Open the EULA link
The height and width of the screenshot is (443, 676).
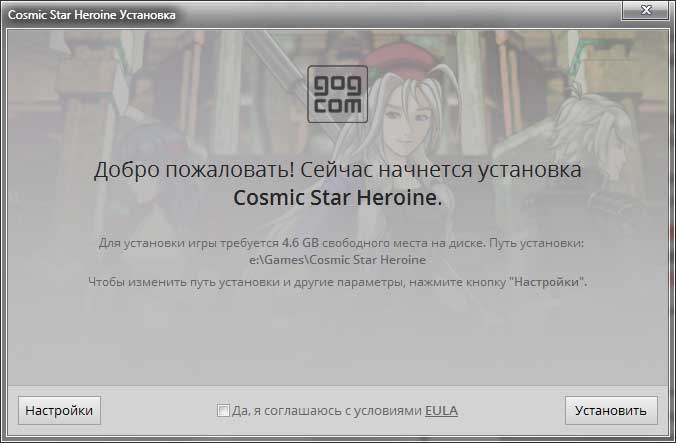(x=441, y=411)
